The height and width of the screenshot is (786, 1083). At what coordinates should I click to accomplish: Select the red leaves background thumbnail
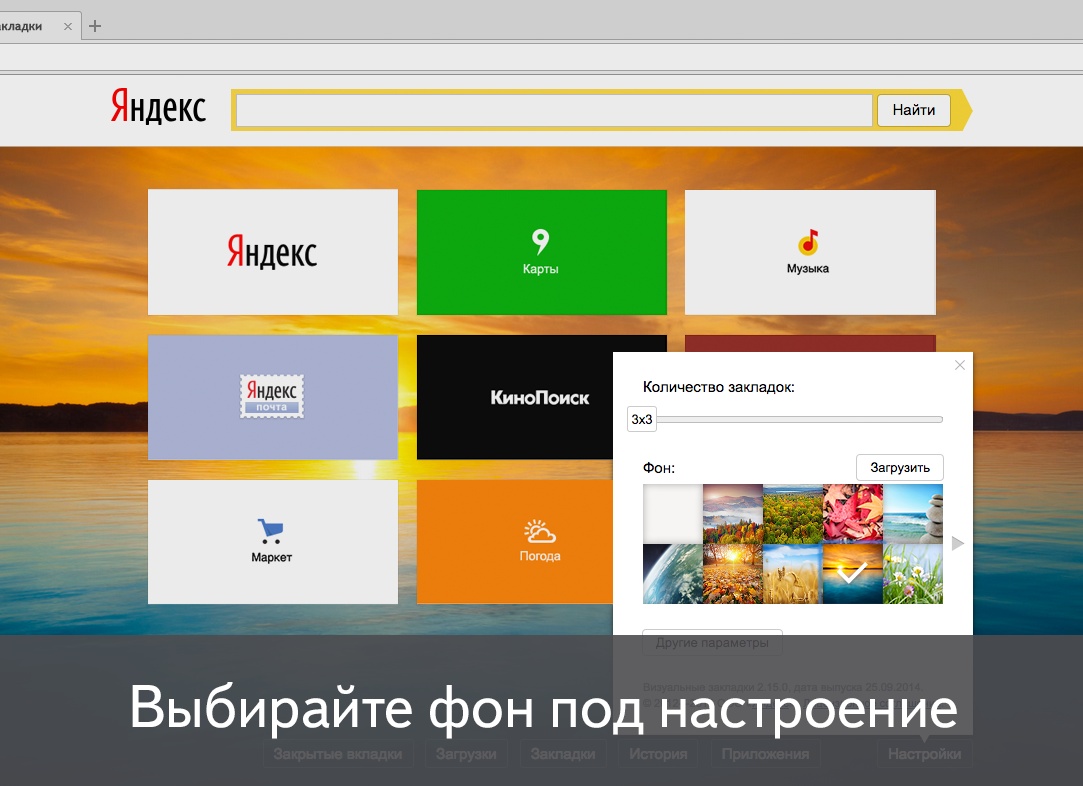coord(853,513)
